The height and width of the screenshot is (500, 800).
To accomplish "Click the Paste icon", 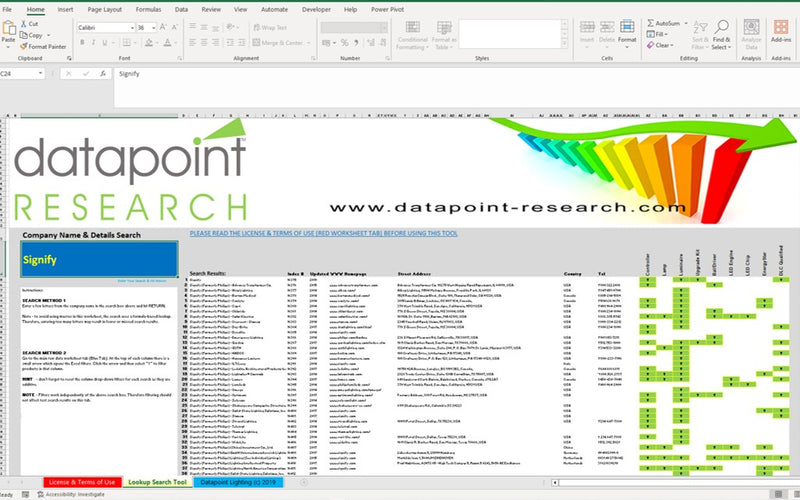I will point(9,30).
